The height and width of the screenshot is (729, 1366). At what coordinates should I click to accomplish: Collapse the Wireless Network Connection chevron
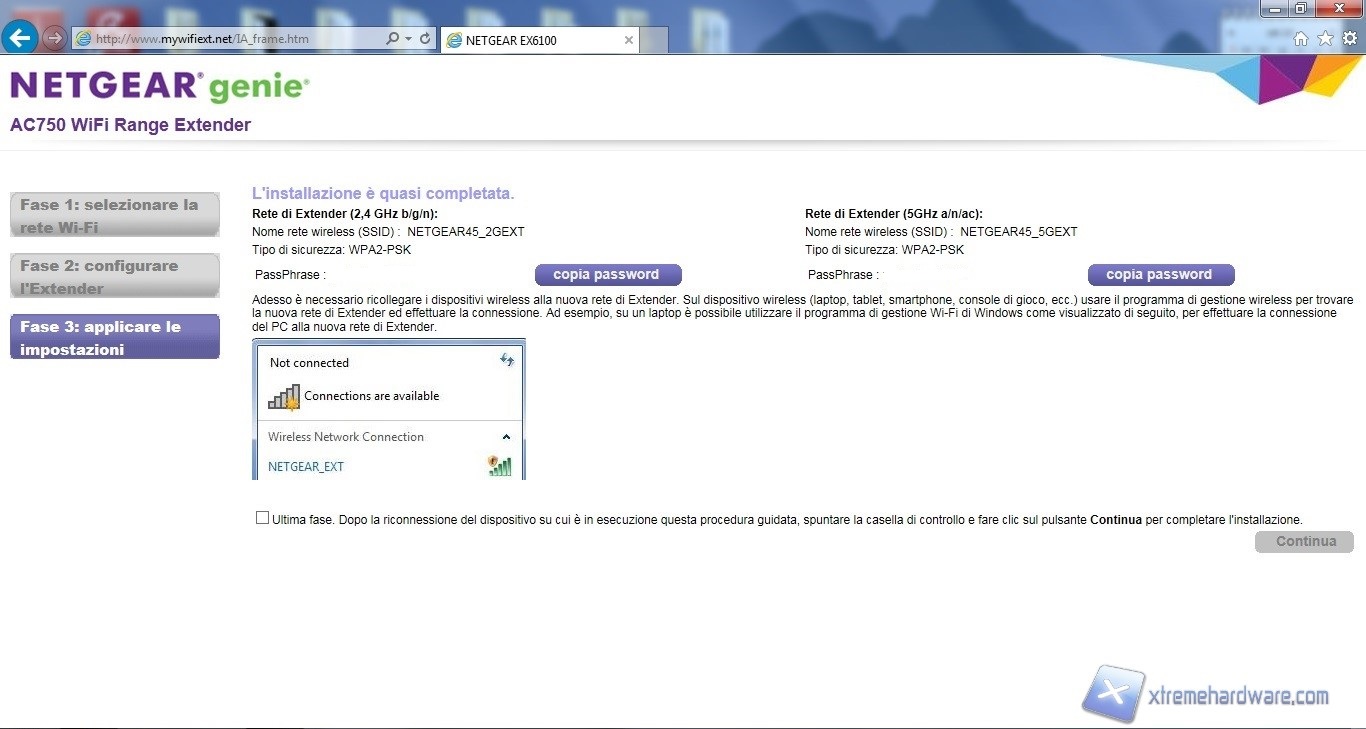[506, 437]
